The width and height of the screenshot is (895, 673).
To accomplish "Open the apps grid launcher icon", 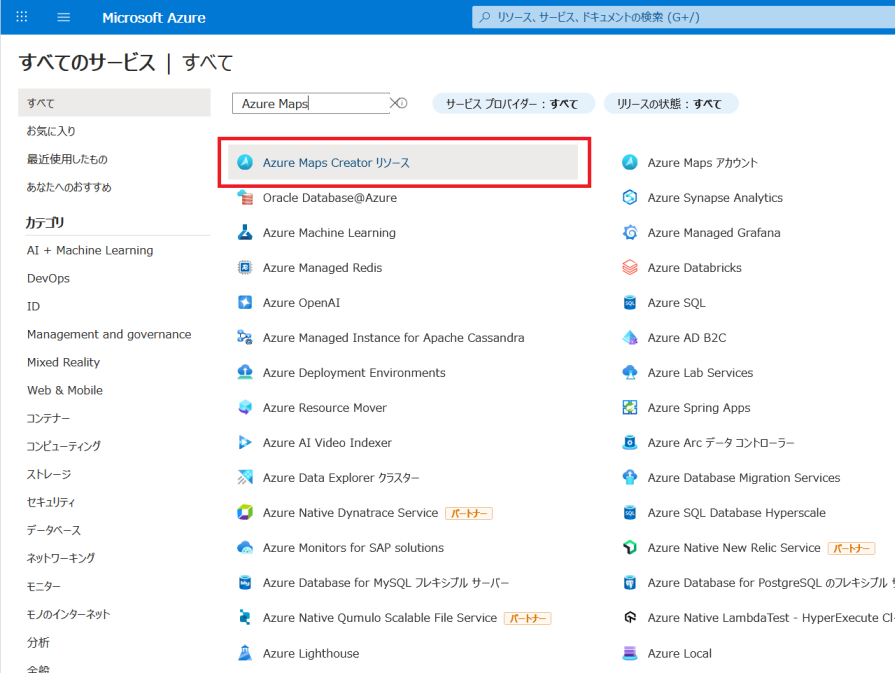I will point(22,17).
